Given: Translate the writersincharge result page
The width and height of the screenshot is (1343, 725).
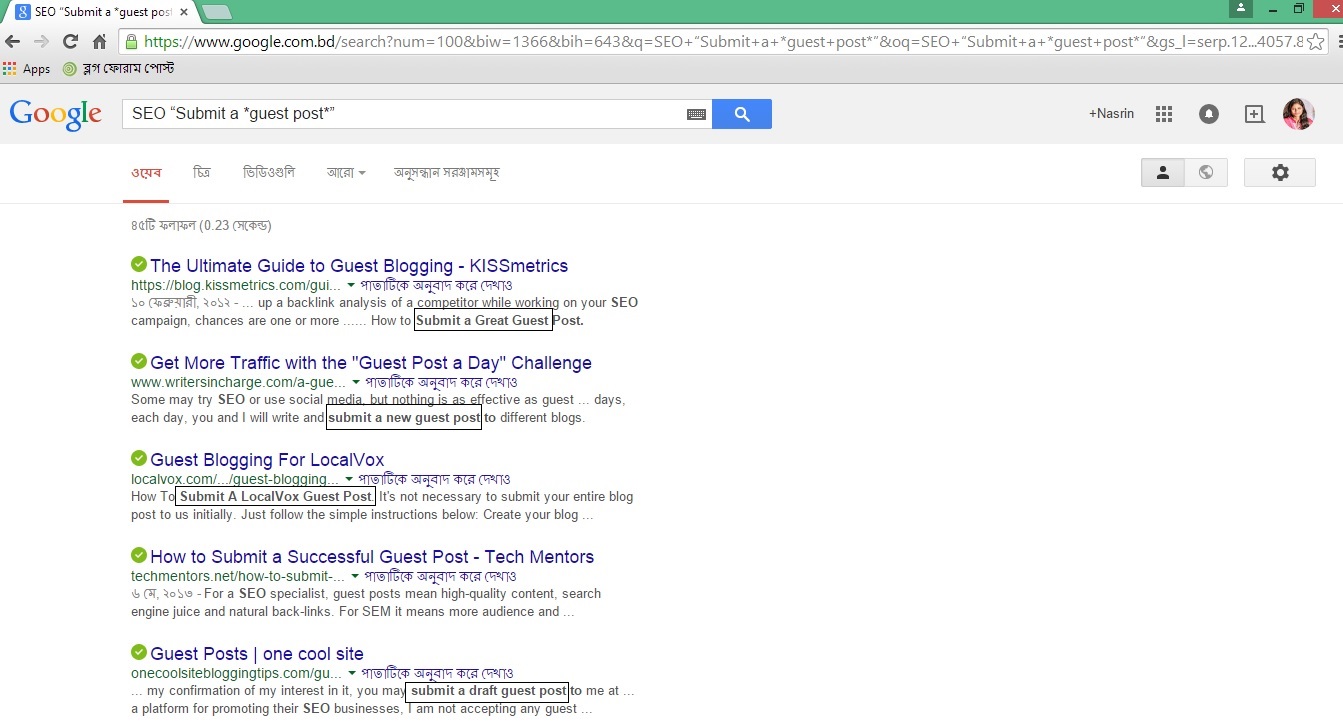Looking at the screenshot, I should tap(442, 382).
